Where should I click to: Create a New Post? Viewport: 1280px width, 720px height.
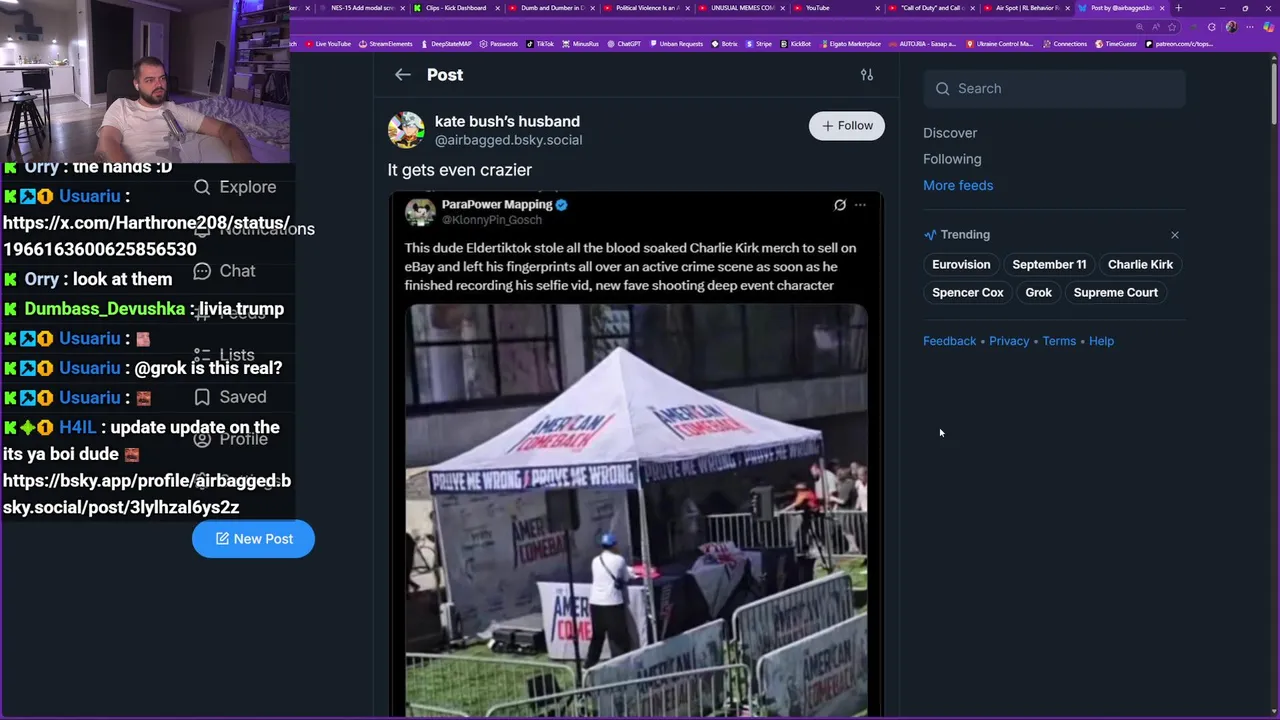click(253, 539)
